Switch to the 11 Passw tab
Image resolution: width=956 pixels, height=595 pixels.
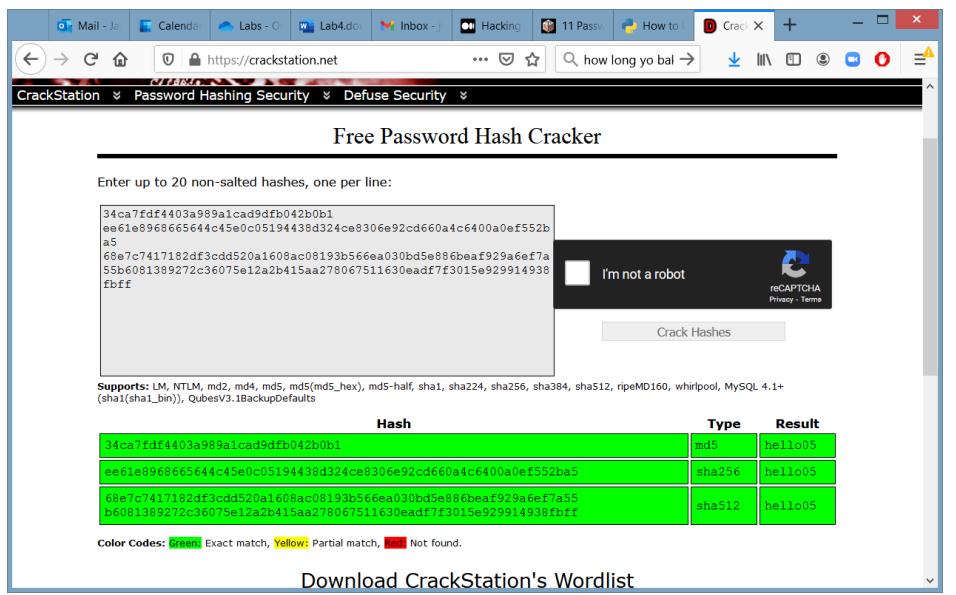tap(573, 26)
